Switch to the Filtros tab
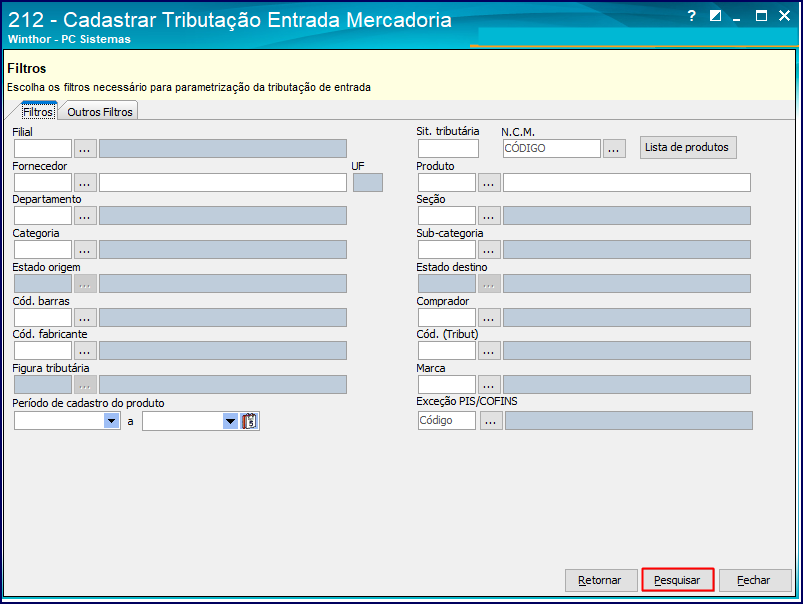 click(x=38, y=112)
